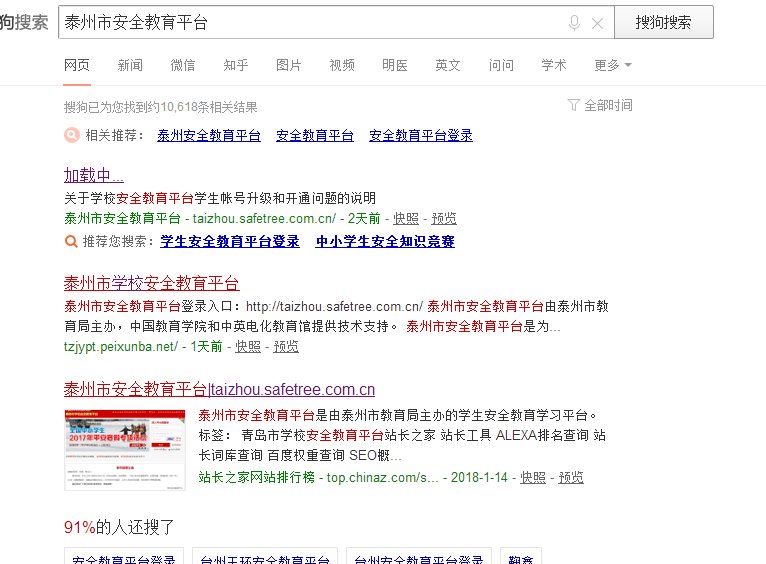The height and width of the screenshot is (564, 766).
Task: Select the 网页 tab
Action: tap(77, 65)
